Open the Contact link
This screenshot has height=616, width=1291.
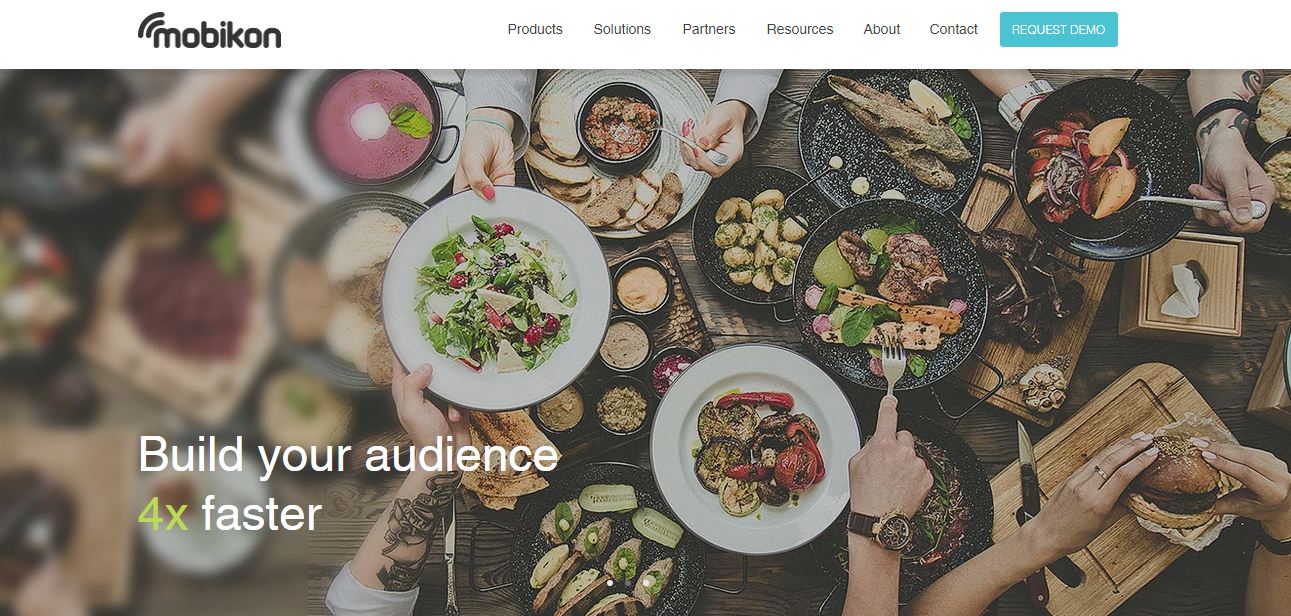click(x=953, y=29)
